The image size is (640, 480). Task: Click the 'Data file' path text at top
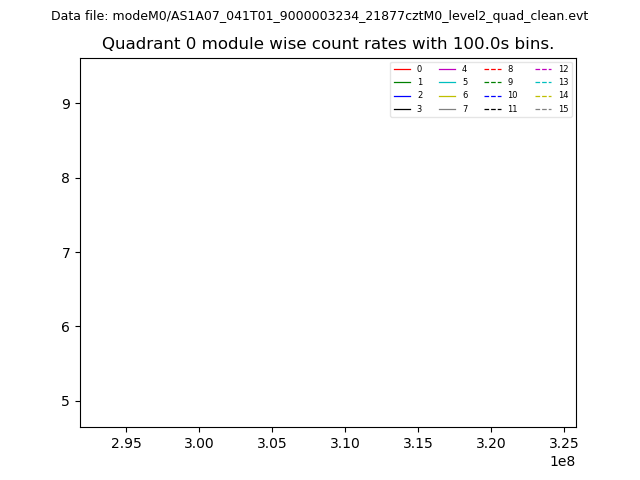coord(319,16)
